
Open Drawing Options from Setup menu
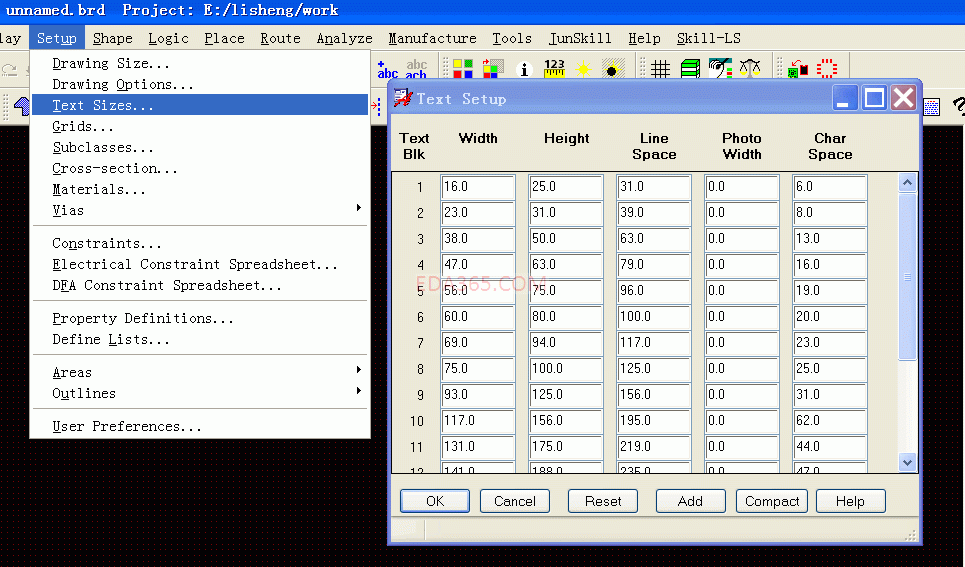click(x=123, y=84)
